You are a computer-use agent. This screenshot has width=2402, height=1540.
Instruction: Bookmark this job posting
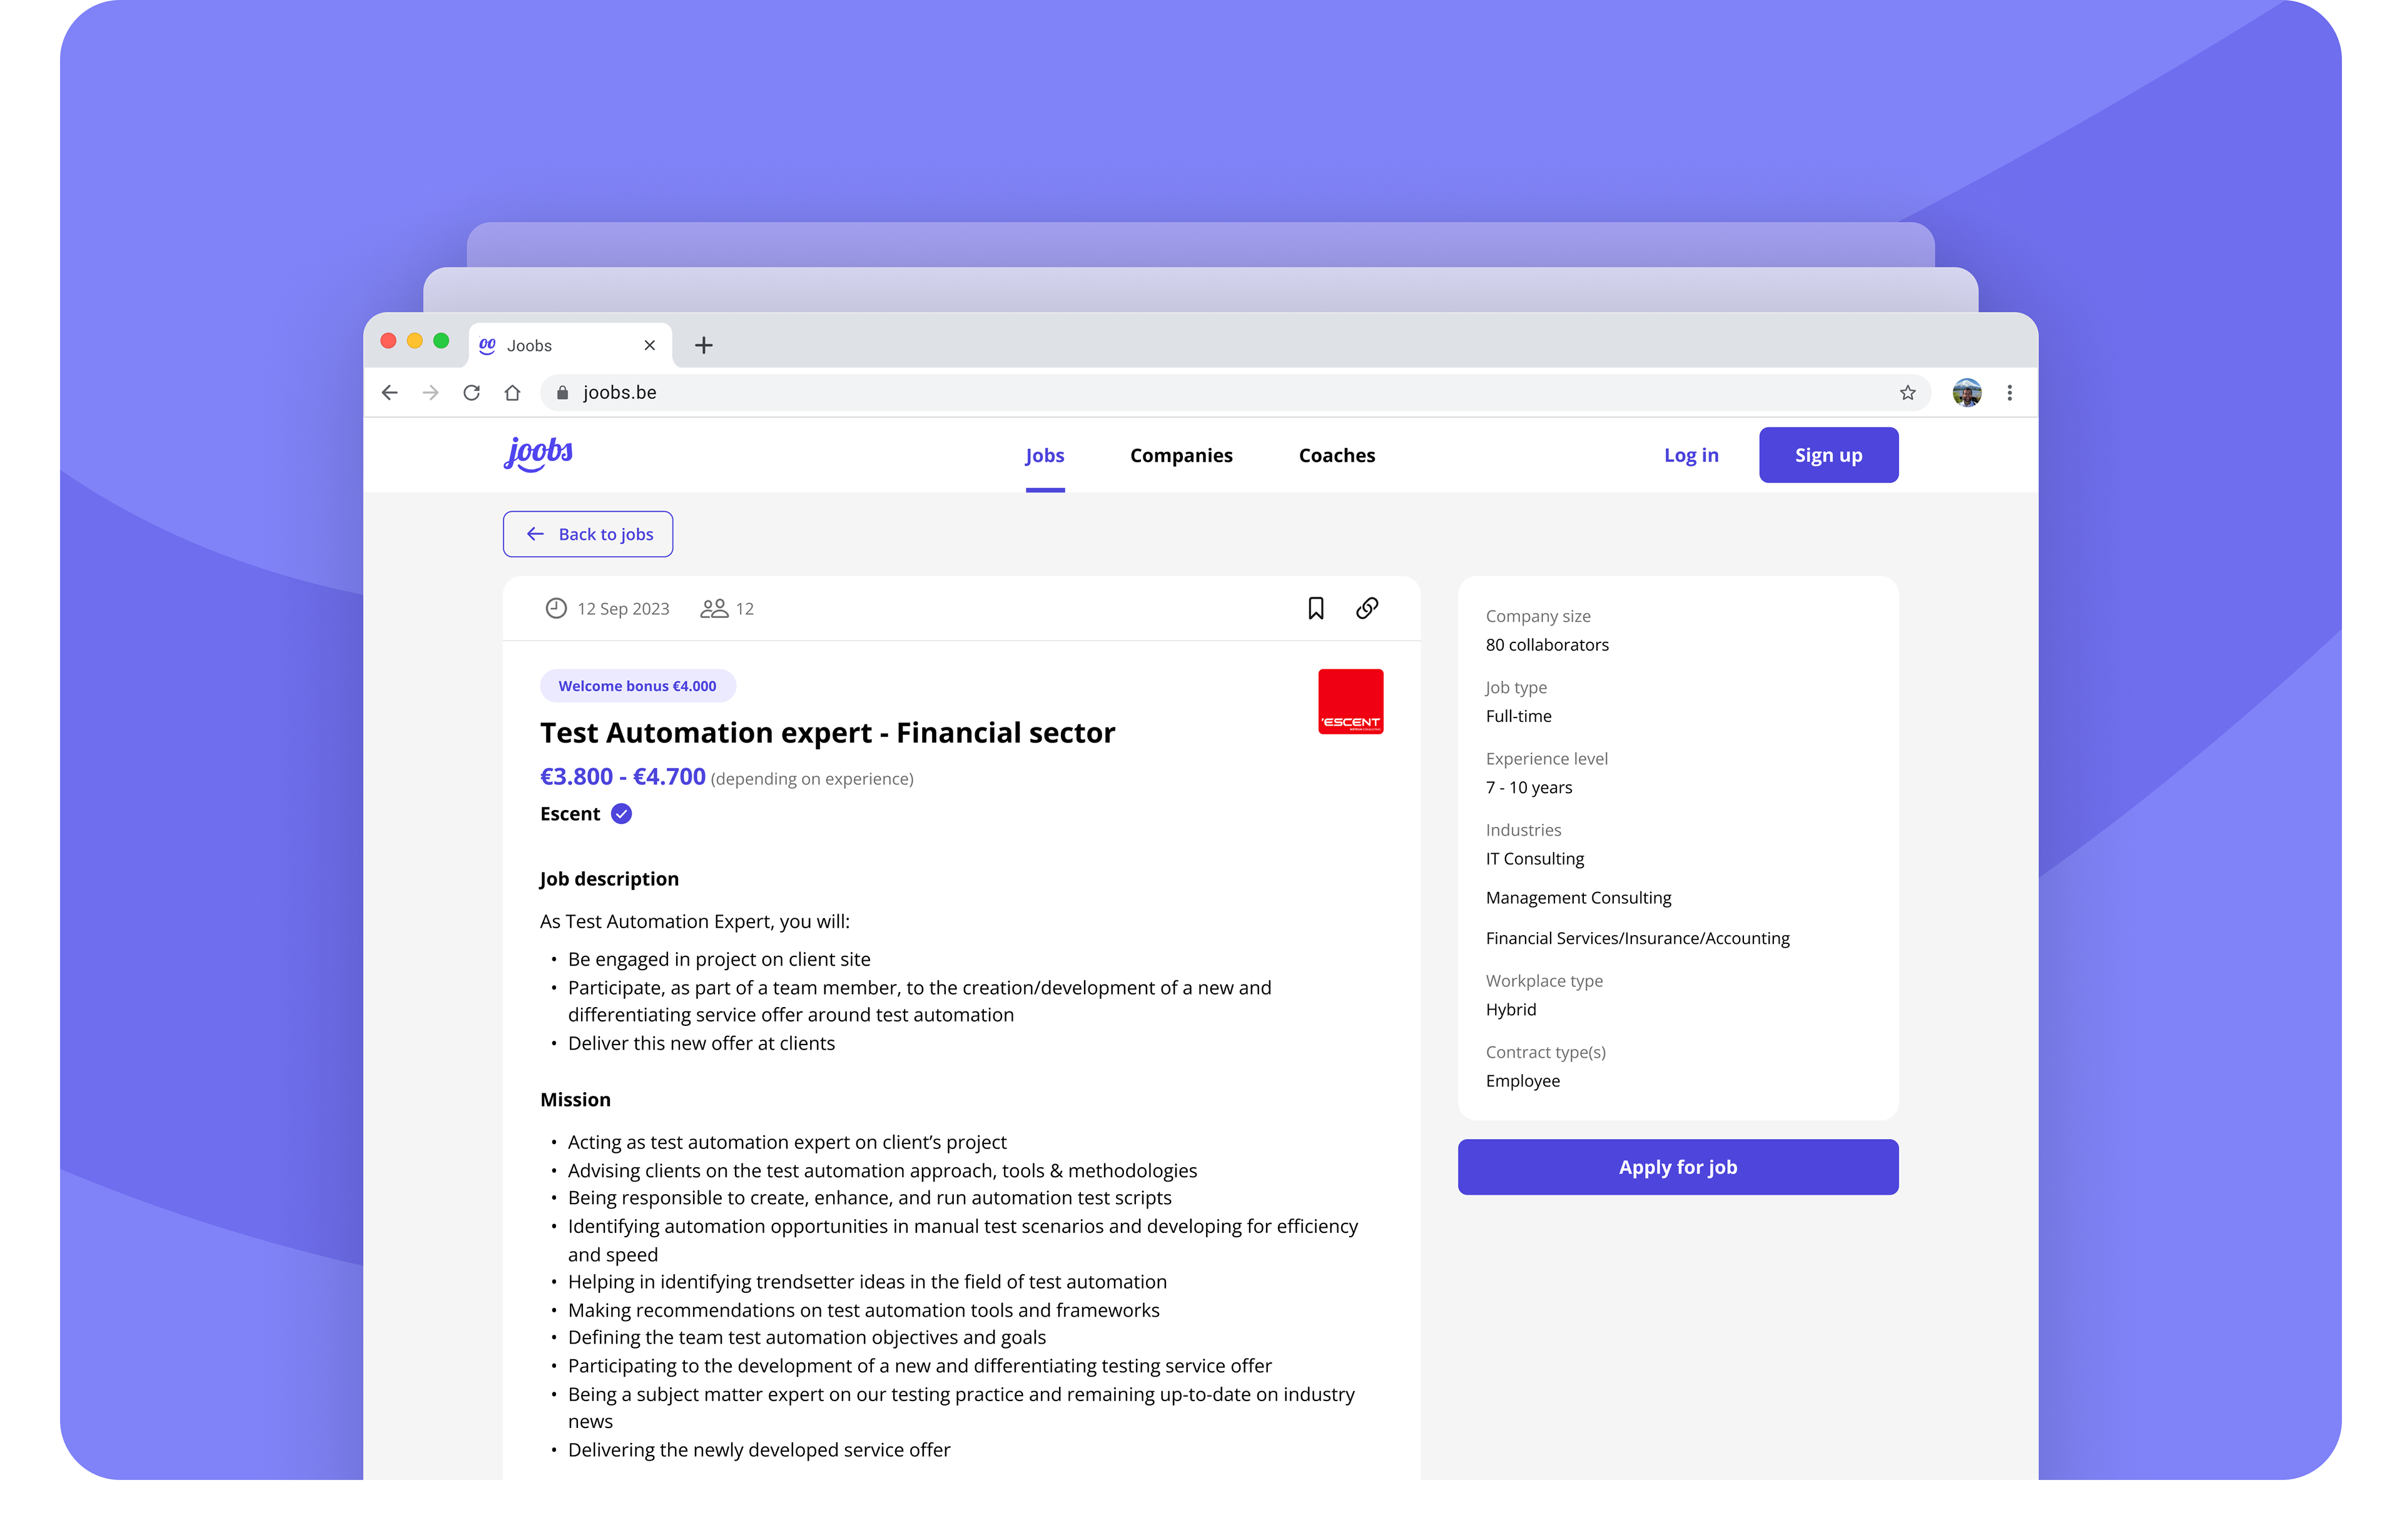tap(1315, 608)
